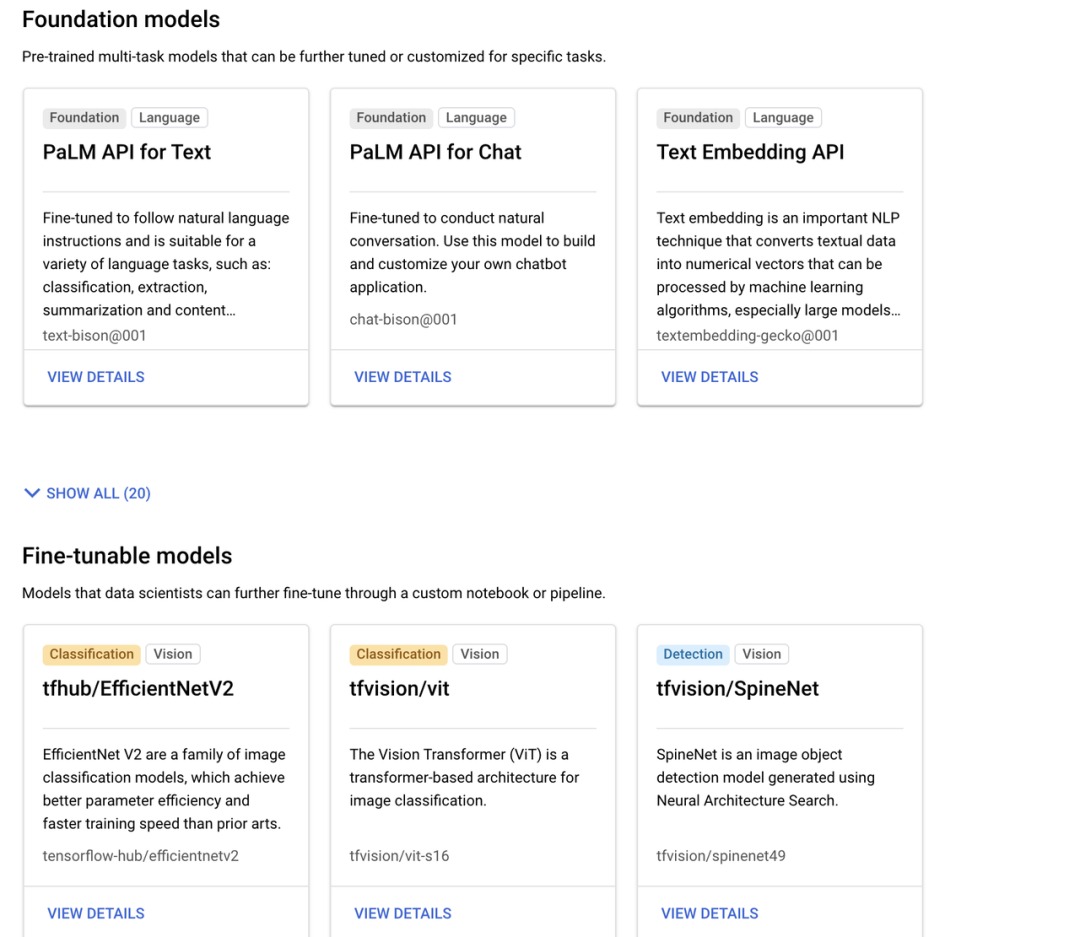View details for tfvision/SpineNet
1080x937 pixels.
tap(710, 913)
